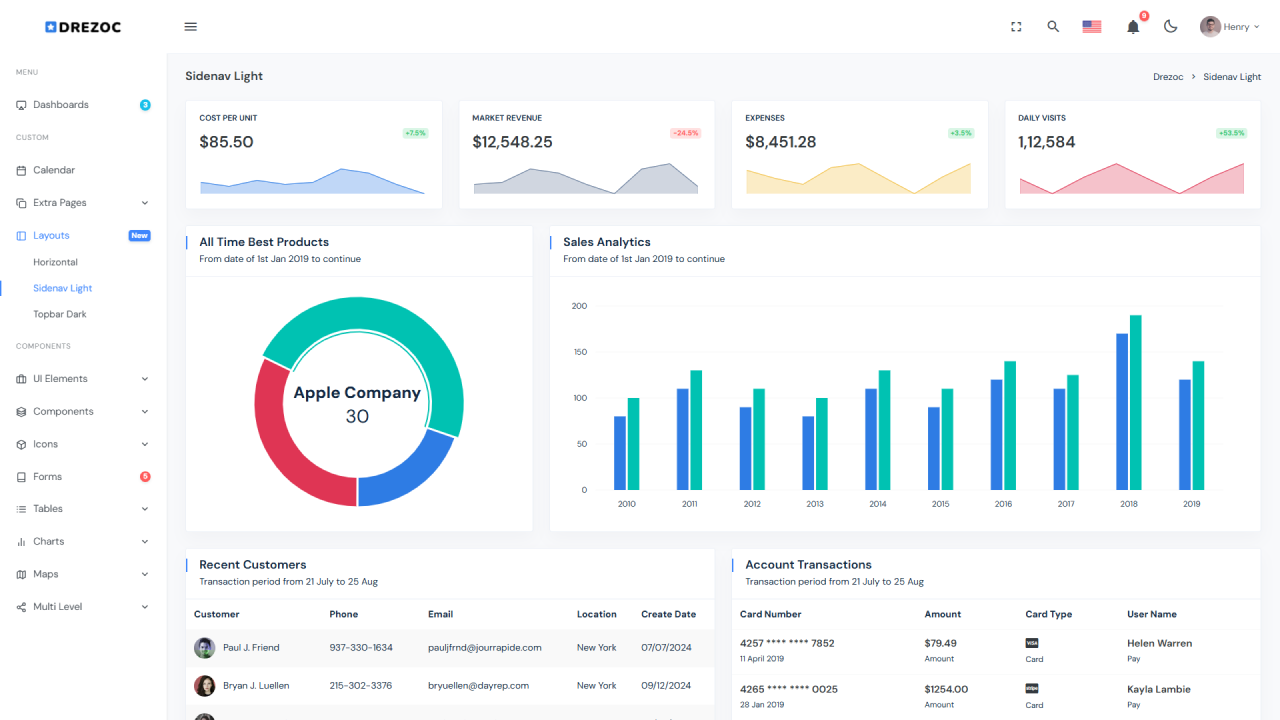Image resolution: width=1280 pixels, height=720 pixels.
Task: Select the Horizontal layout item
Action: click(55, 262)
